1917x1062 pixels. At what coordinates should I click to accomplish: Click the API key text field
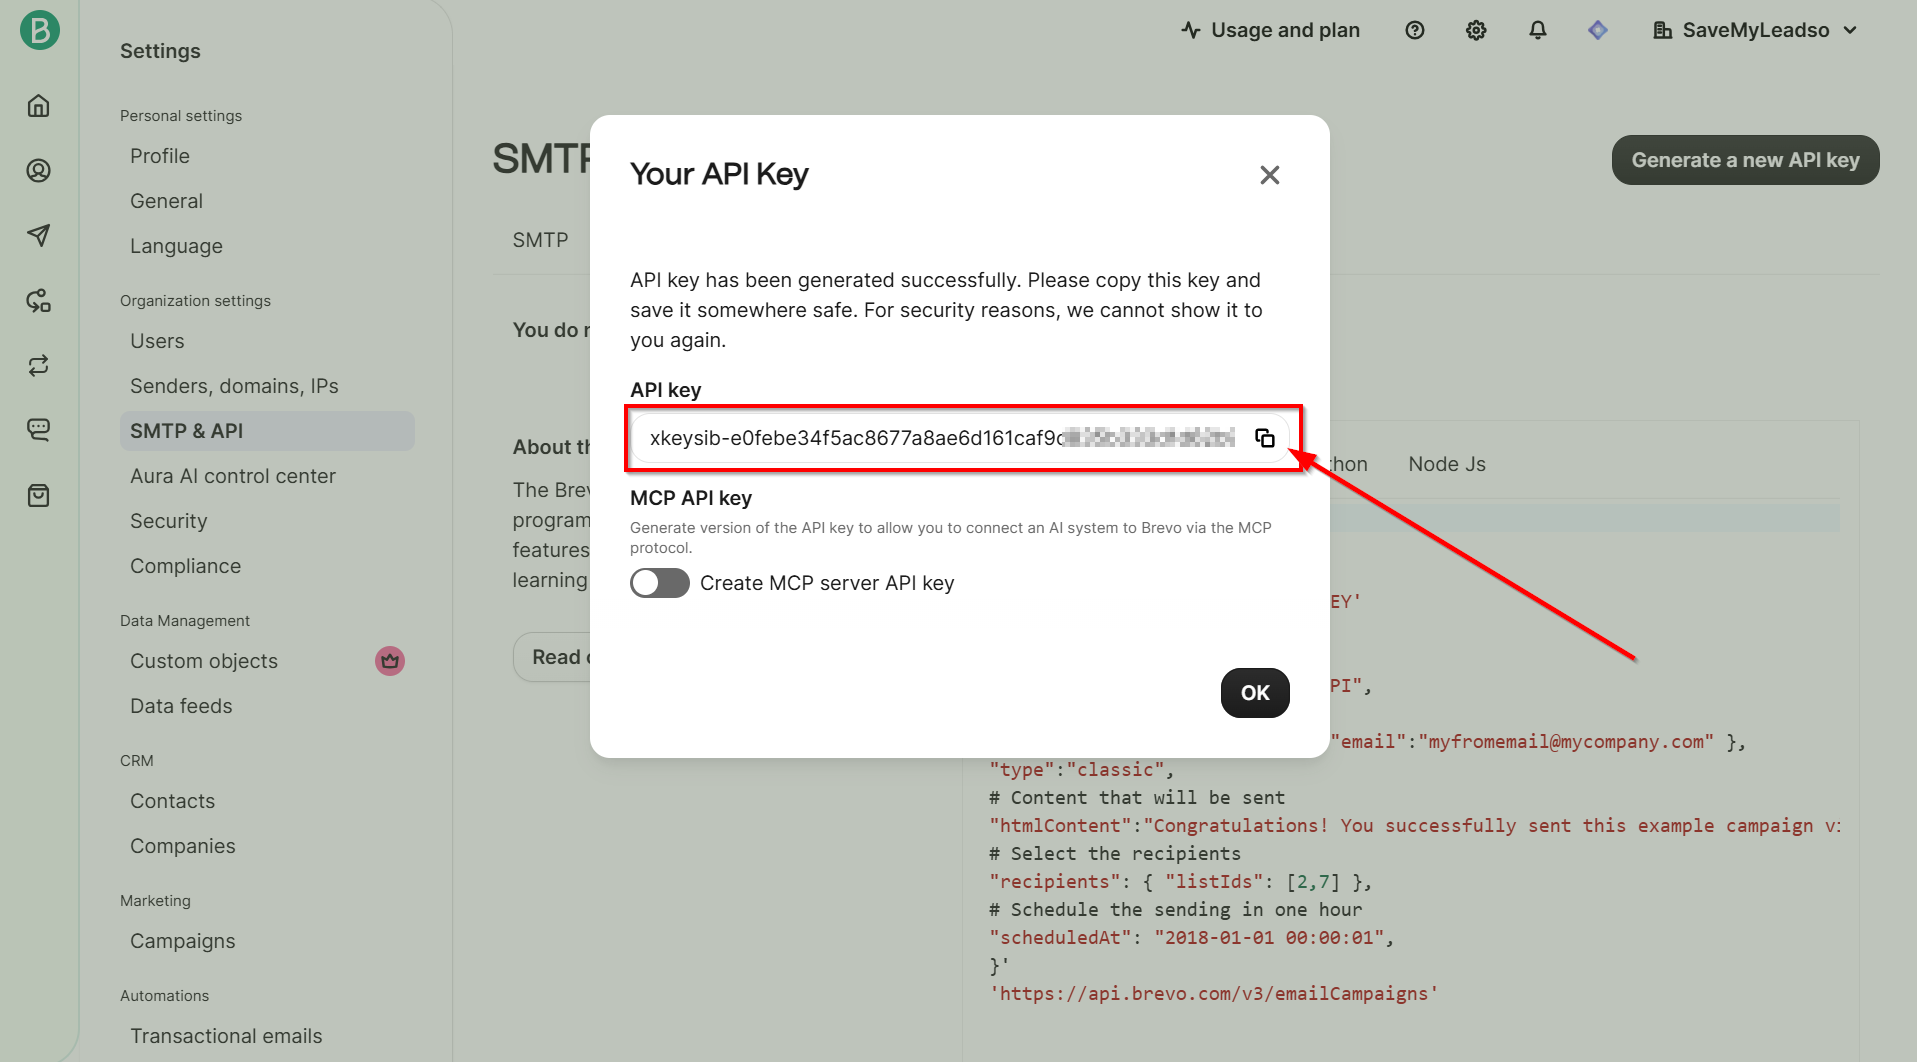pyautogui.click(x=940, y=438)
